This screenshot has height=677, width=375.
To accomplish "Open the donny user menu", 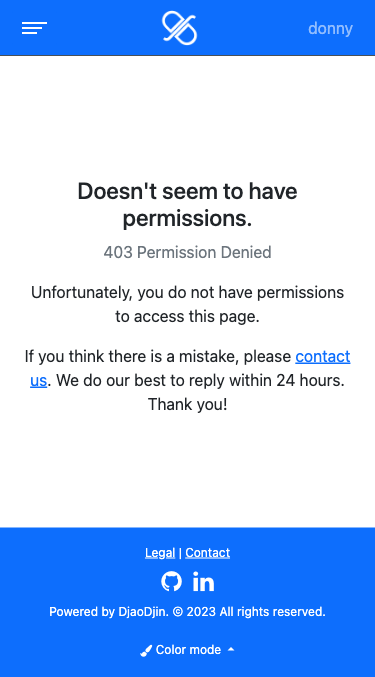I will [x=330, y=28].
